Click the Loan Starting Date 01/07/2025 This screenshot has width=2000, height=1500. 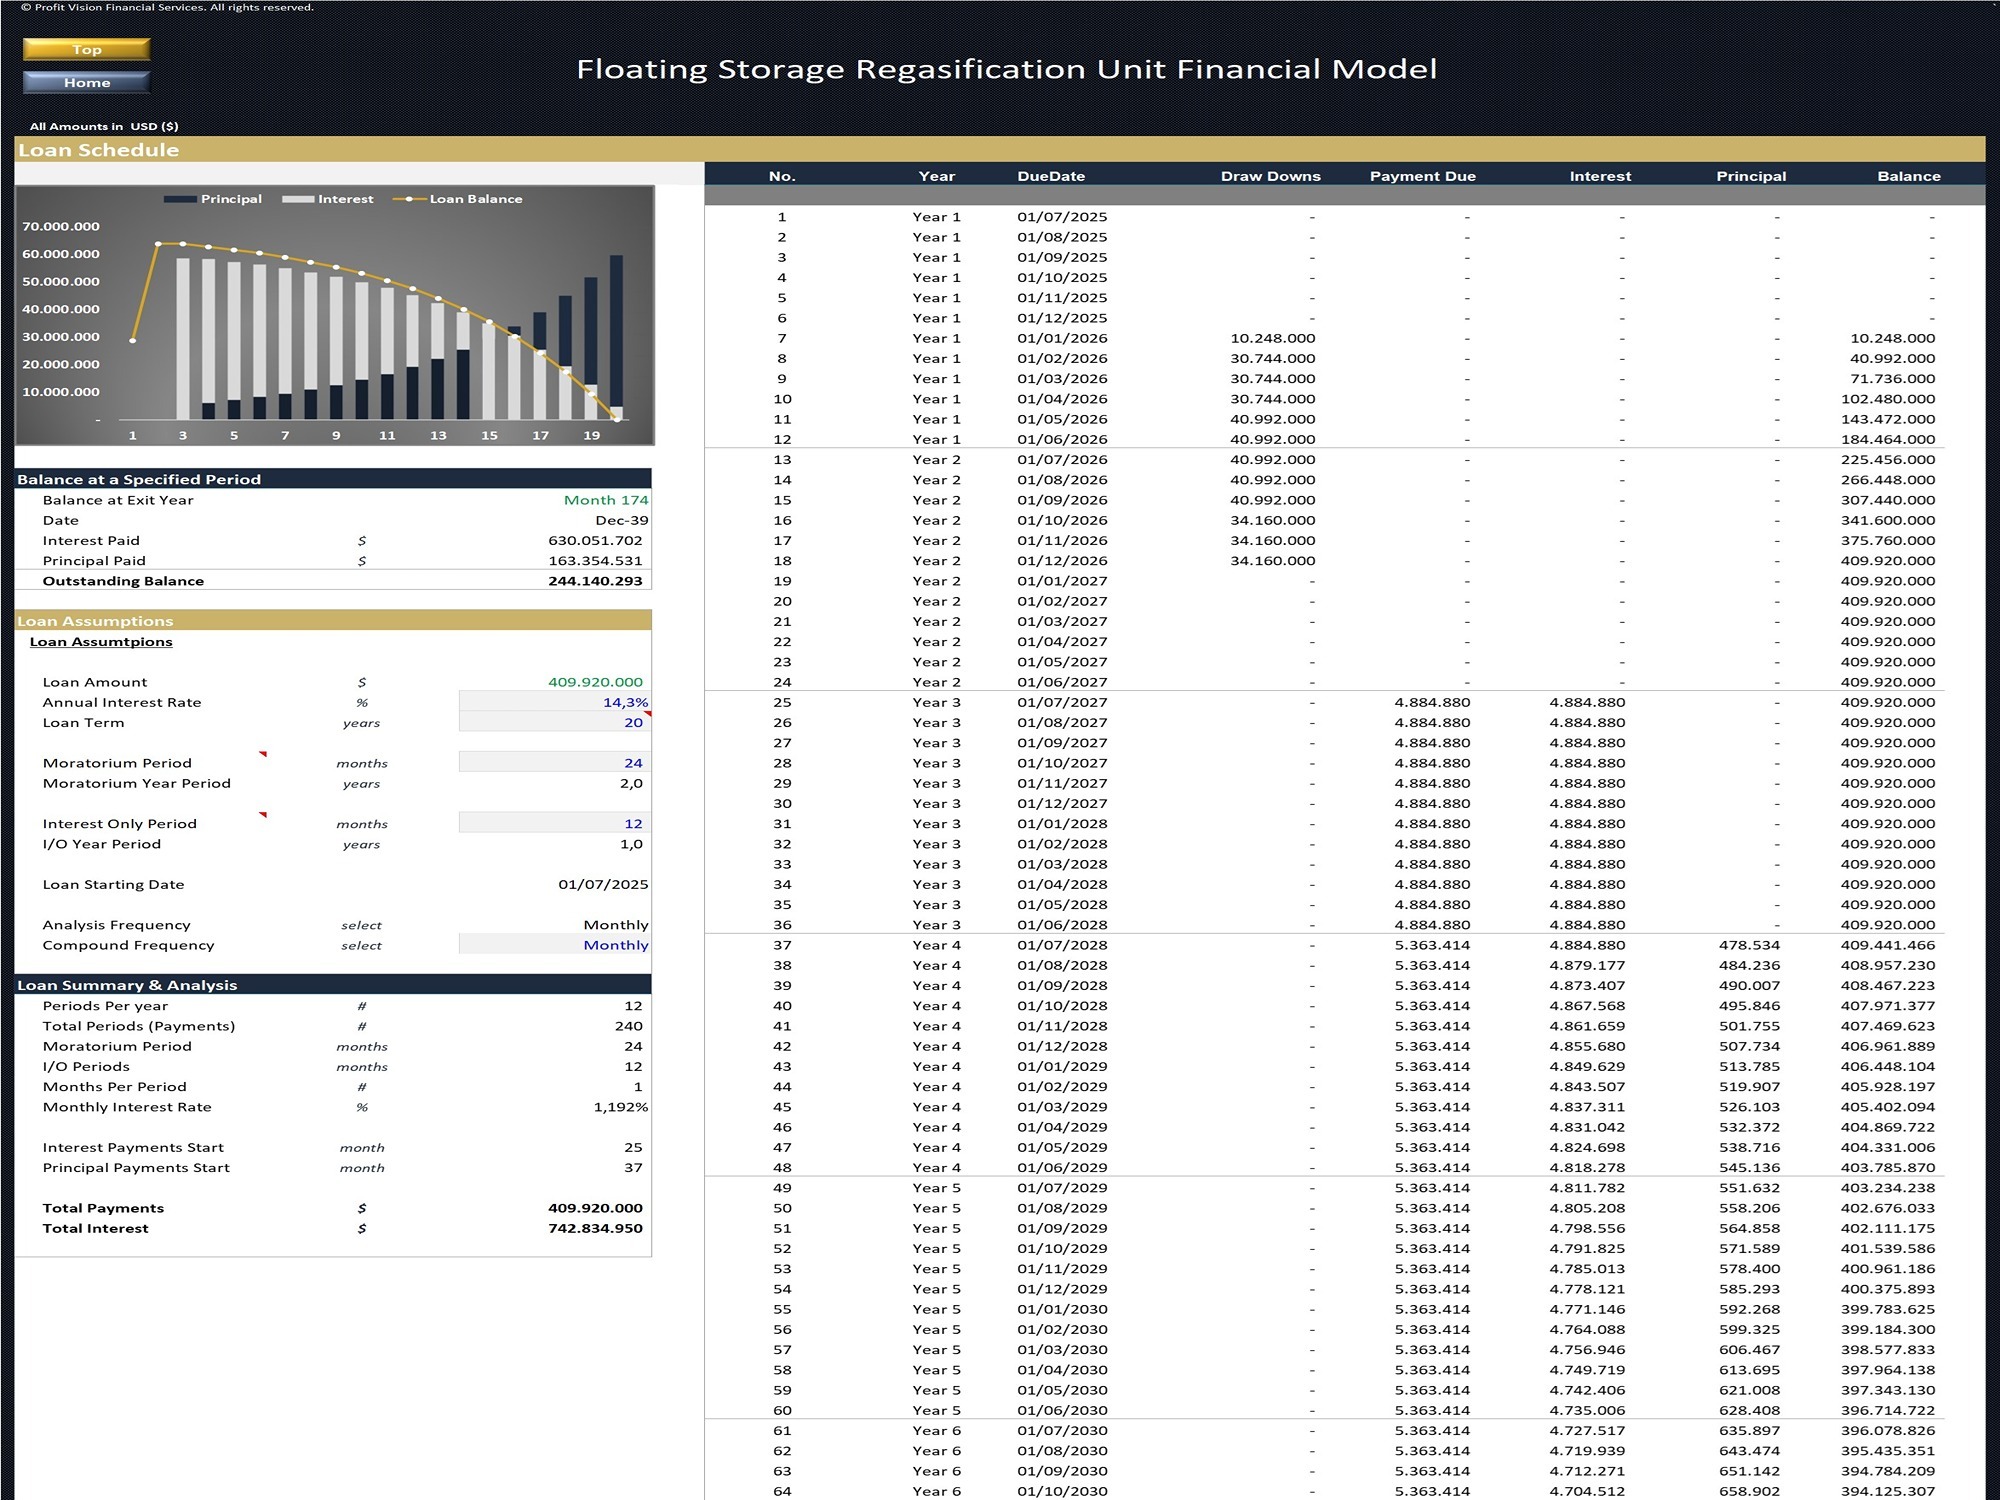click(x=603, y=884)
